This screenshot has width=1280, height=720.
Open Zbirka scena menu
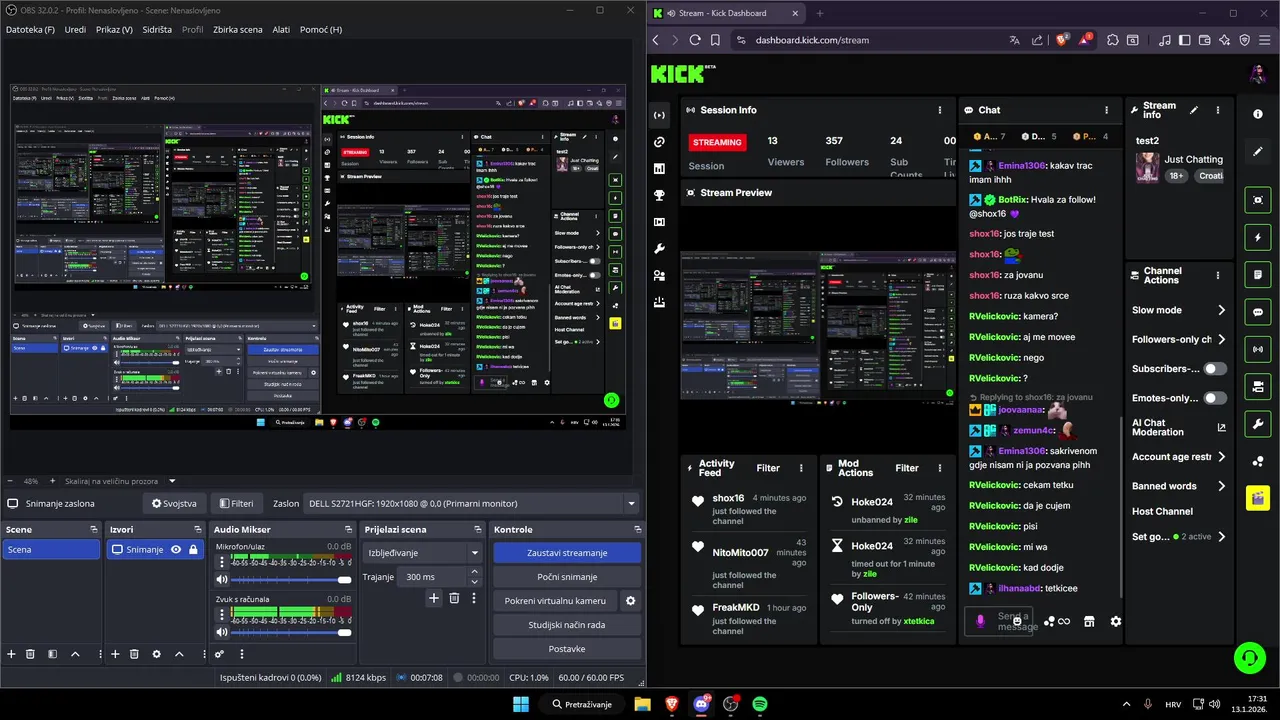point(238,30)
